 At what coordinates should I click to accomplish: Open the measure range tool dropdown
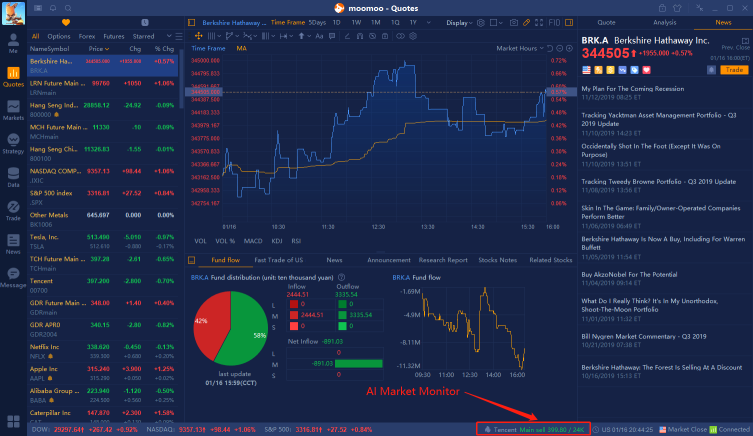click(286, 36)
